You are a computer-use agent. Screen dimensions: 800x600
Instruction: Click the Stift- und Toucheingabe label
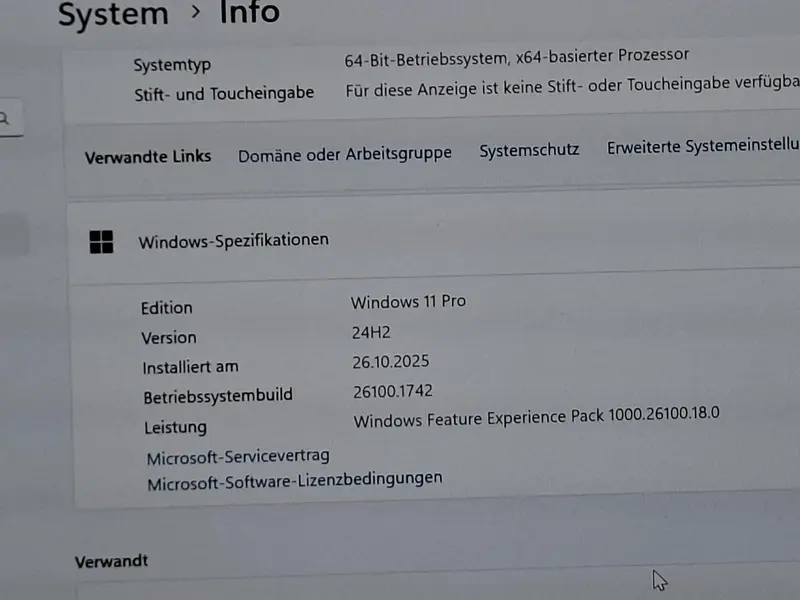tap(224, 93)
